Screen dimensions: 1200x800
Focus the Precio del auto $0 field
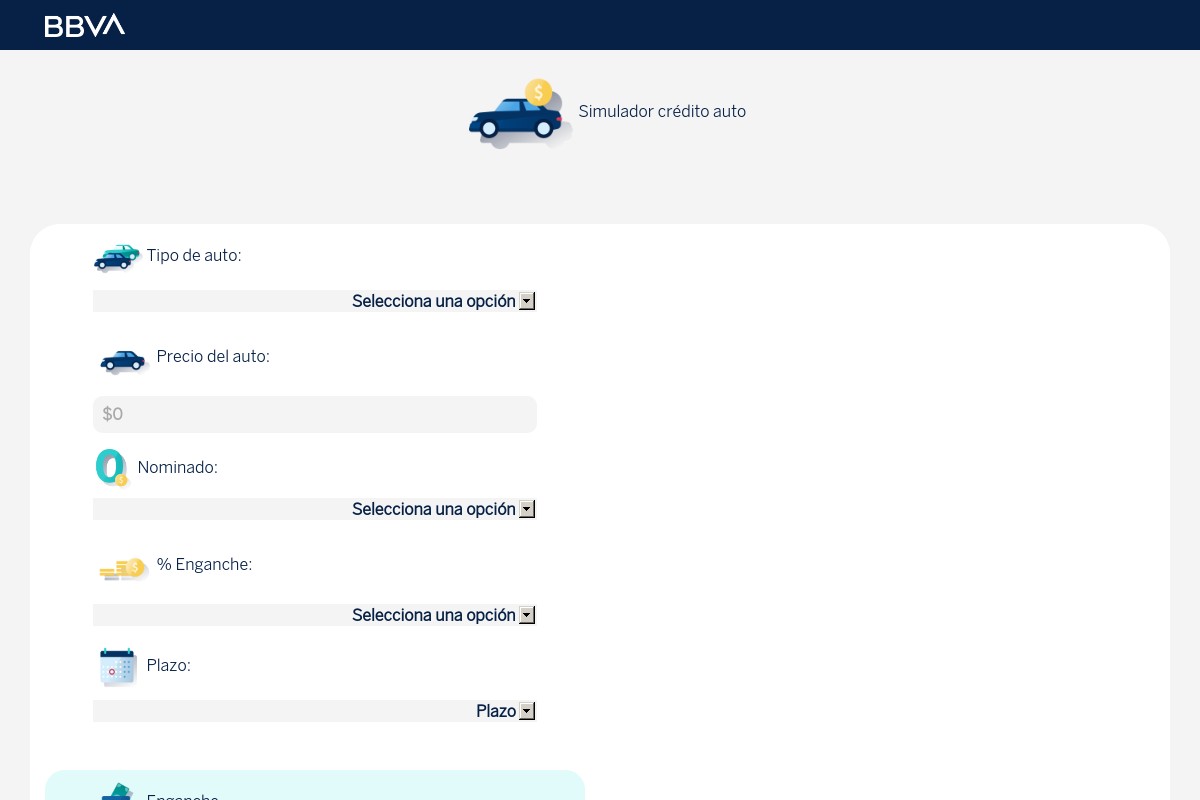315,414
